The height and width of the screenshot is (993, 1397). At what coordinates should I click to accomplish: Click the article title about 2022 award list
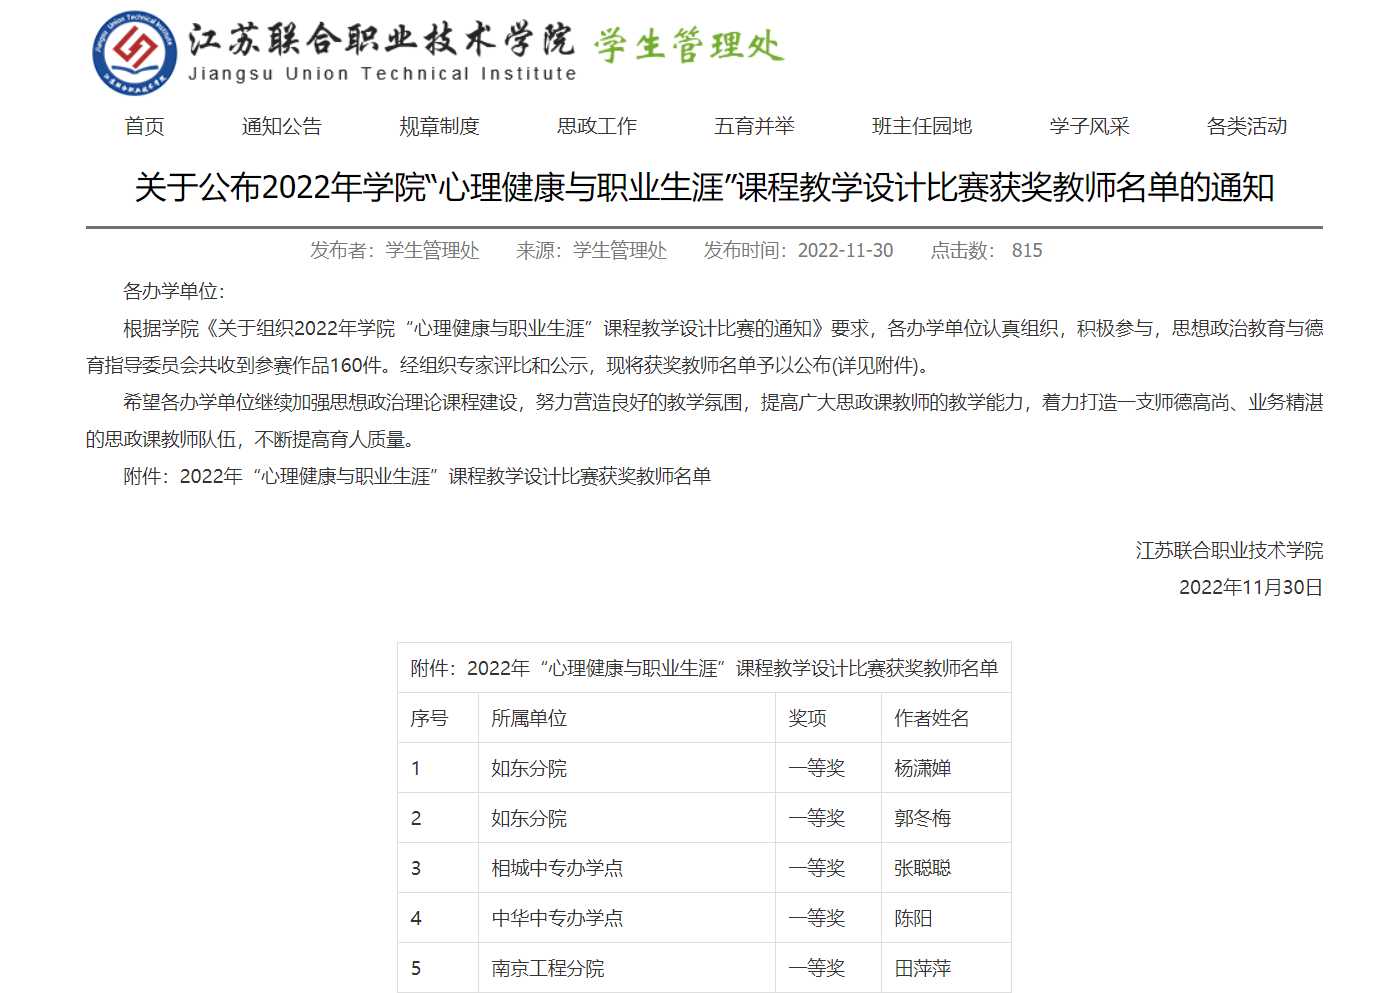click(704, 188)
